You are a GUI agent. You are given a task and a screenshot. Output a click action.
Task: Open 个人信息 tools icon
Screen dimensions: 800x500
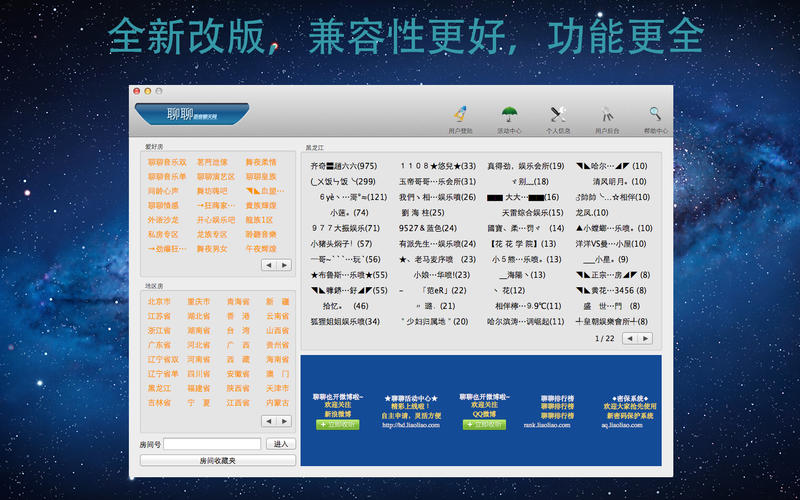pyautogui.click(x=558, y=115)
